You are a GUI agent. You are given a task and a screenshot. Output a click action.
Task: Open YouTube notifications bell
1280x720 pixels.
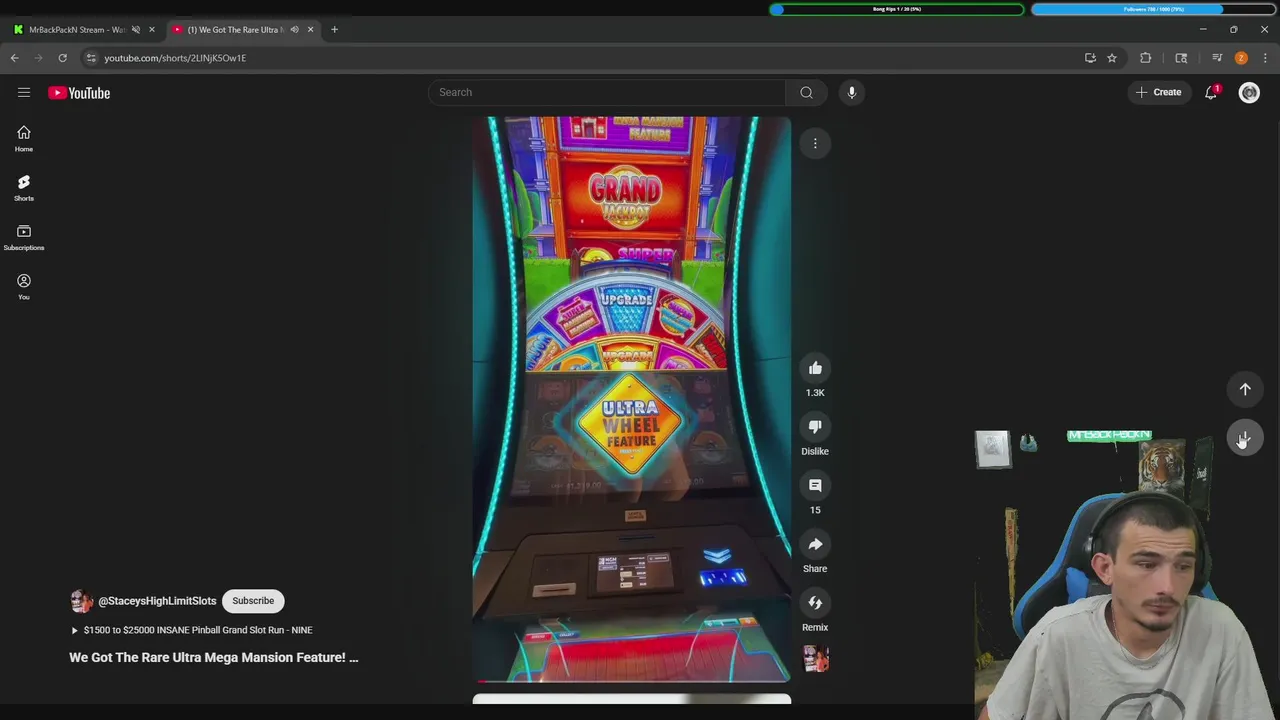tap(1211, 92)
